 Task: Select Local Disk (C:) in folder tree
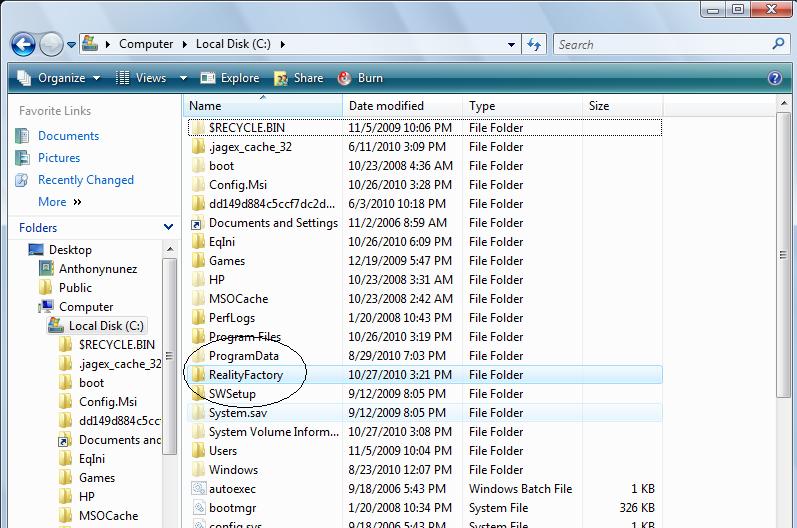(x=106, y=326)
